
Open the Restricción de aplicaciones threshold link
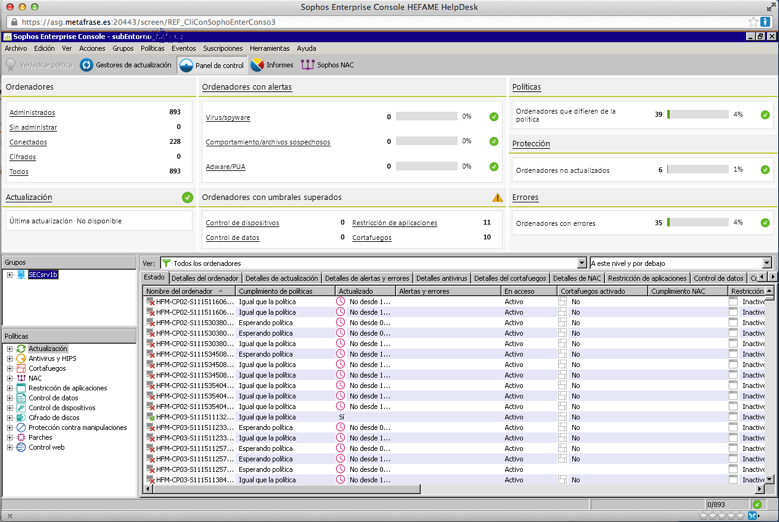click(394, 223)
